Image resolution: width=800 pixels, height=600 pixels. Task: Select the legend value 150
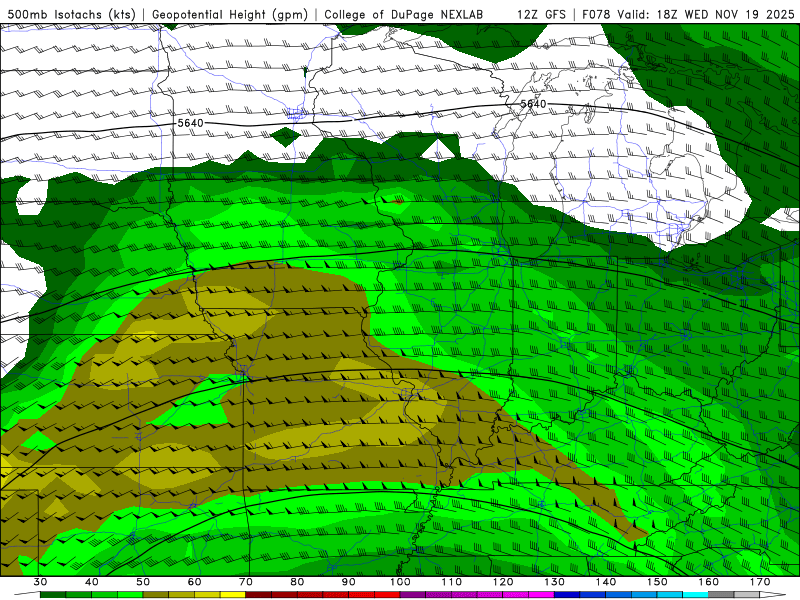click(x=657, y=582)
